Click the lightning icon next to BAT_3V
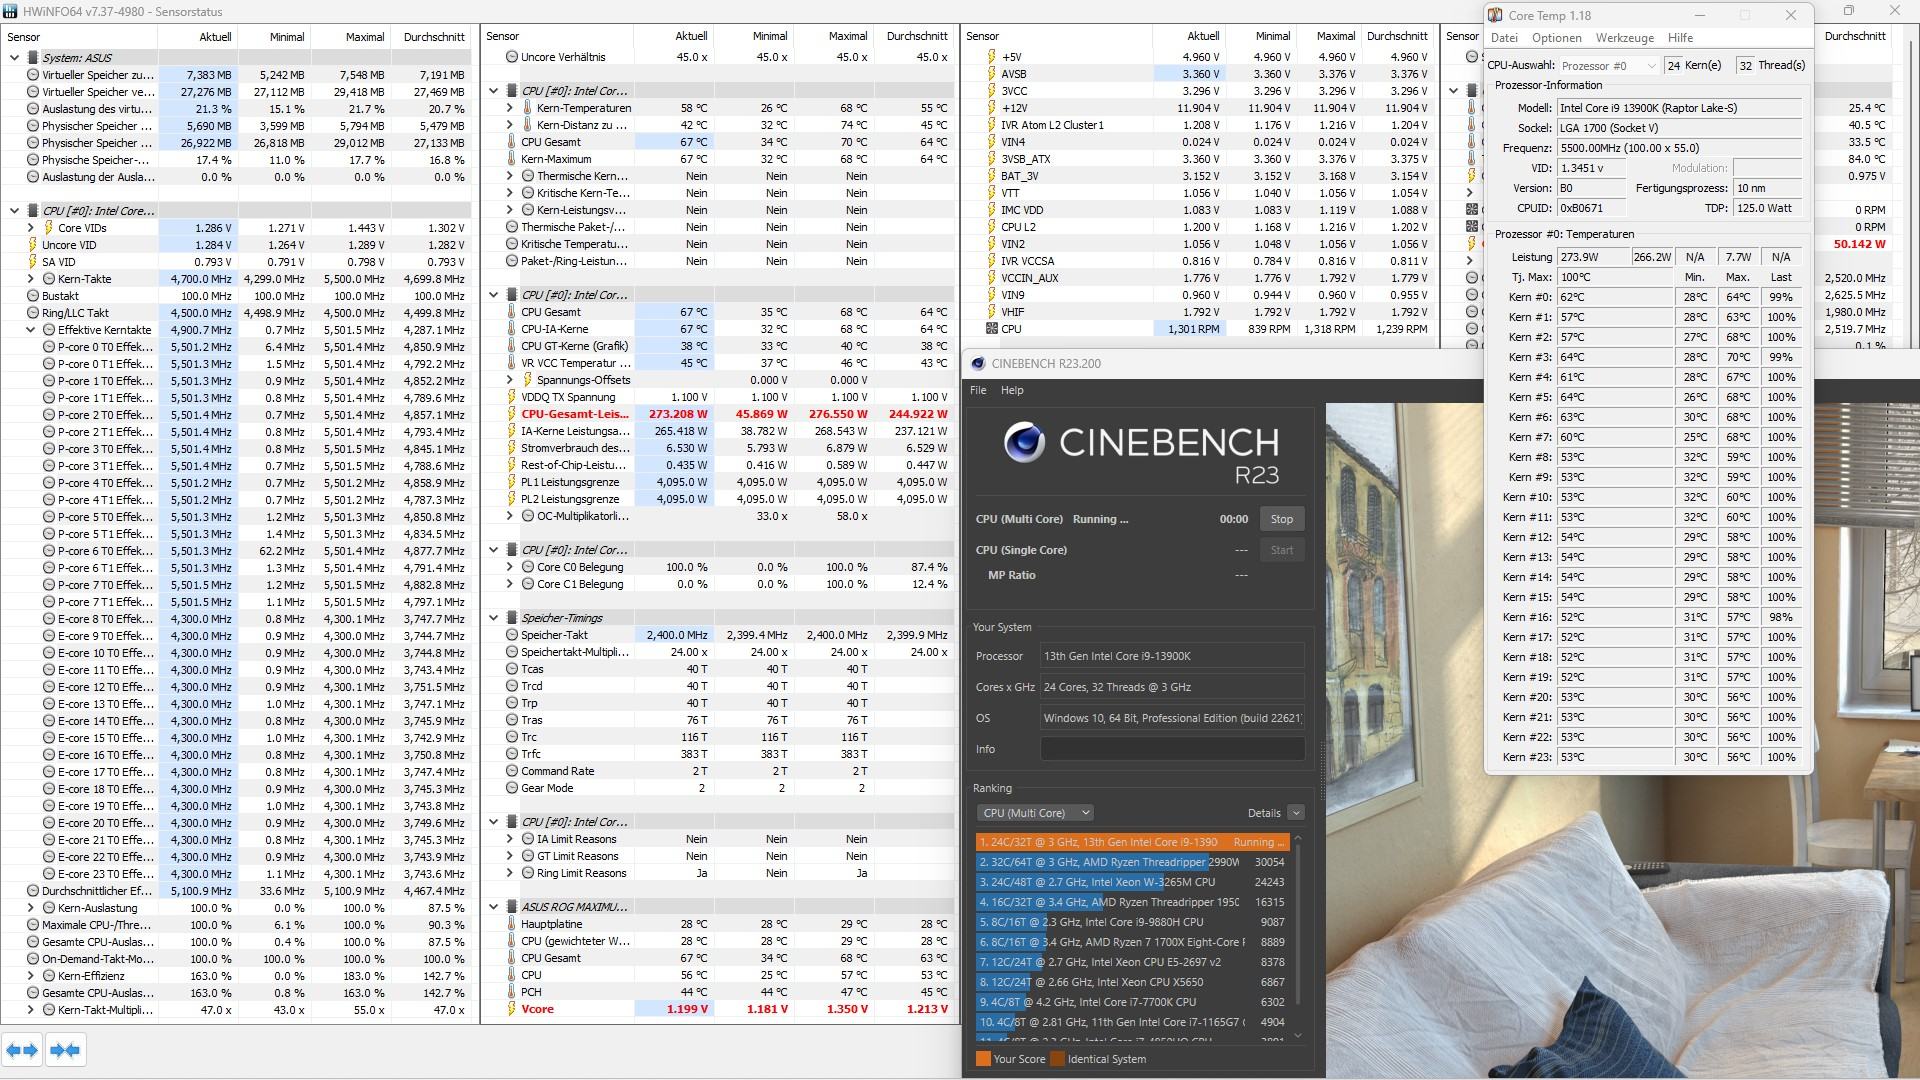This screenshot has height=1080, width=1920. click(991, 176)
